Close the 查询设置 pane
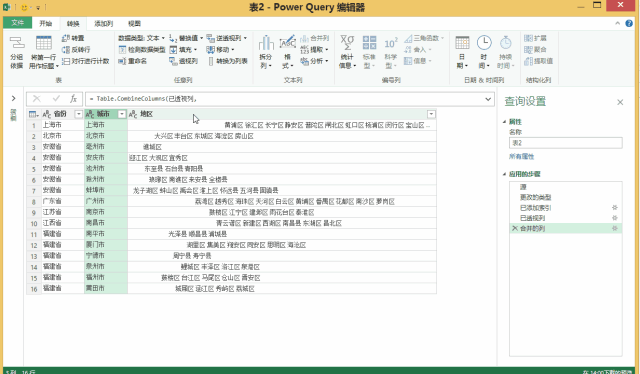The image size is (640, 374). pyautogui.click(x=620, y=102)
